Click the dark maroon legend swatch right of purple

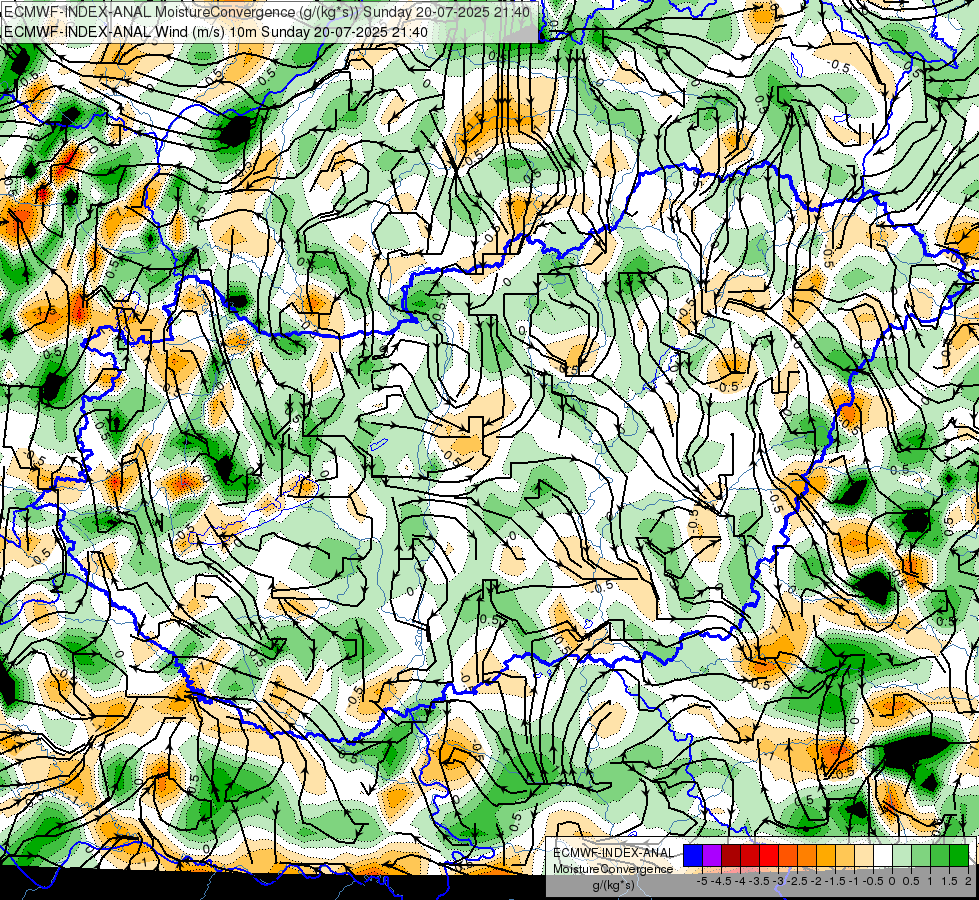pos(731,856)
